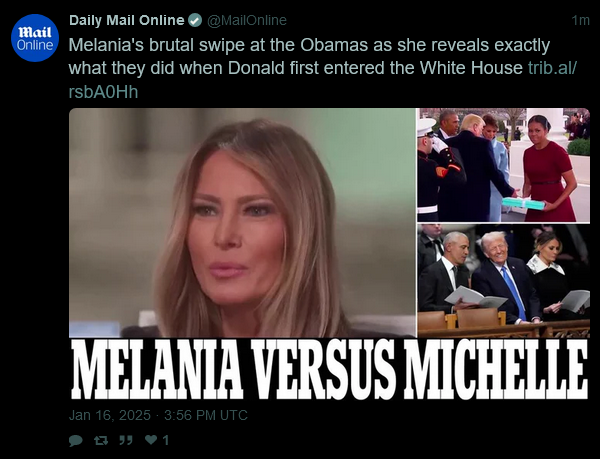Viewport: 600px width, 459px height.
Task: Click the rsbA0Hh portion of the link
Action: click(103, 92)
